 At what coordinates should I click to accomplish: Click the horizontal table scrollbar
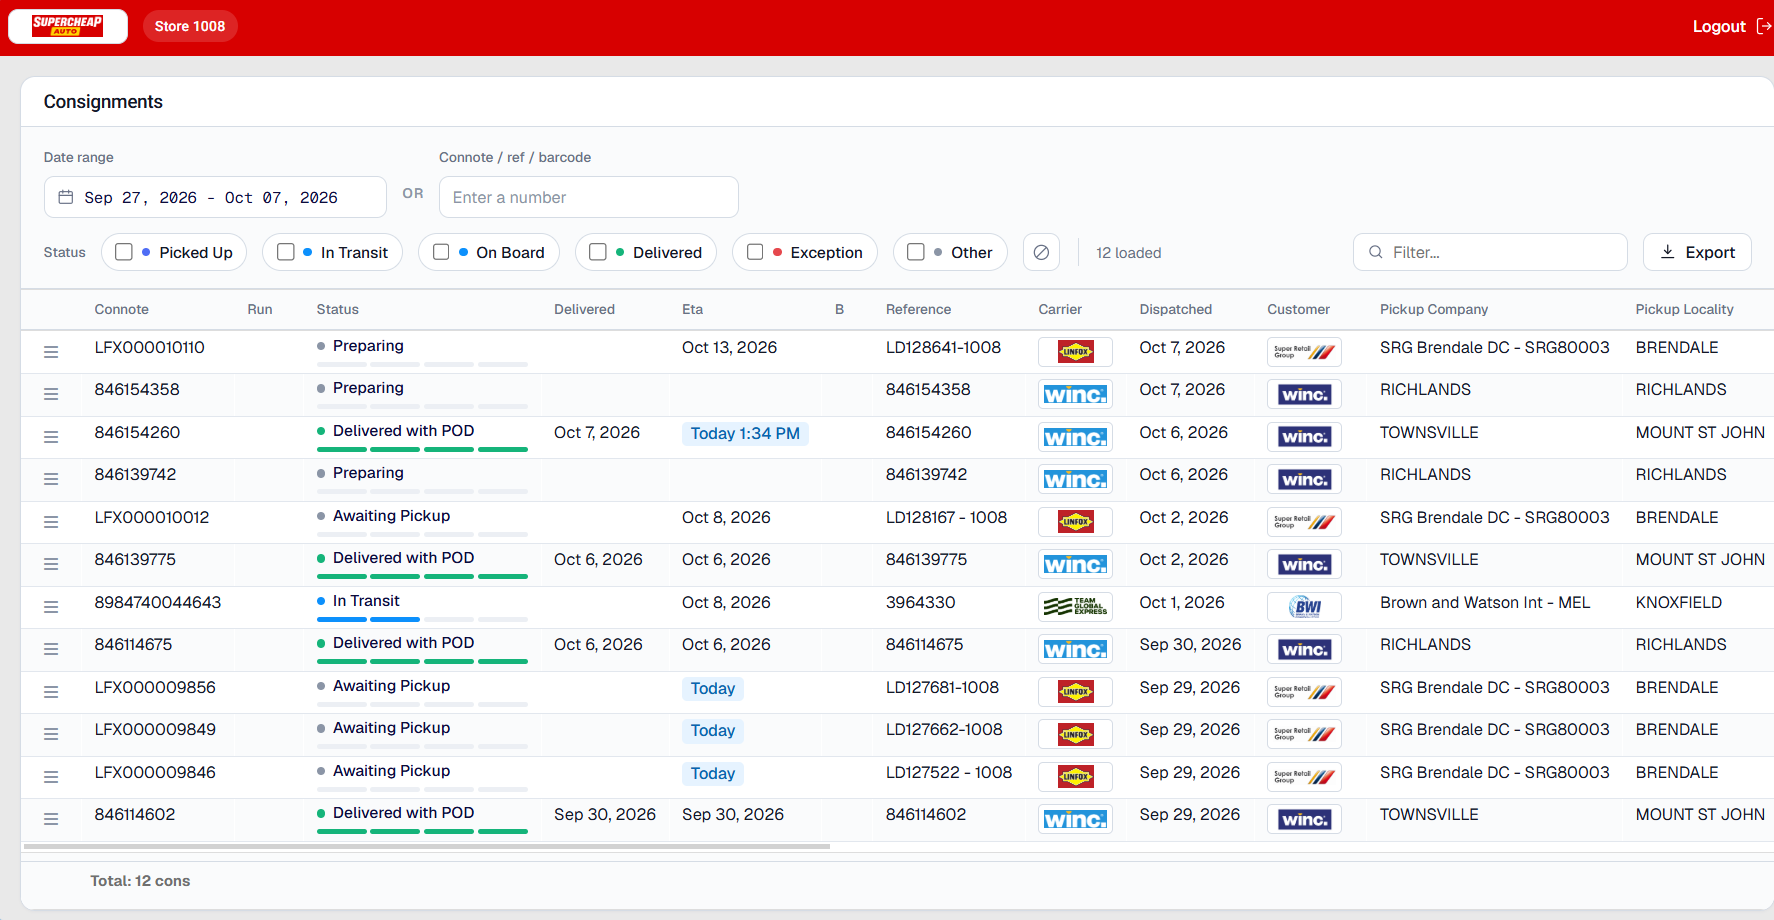click(427, 846)
